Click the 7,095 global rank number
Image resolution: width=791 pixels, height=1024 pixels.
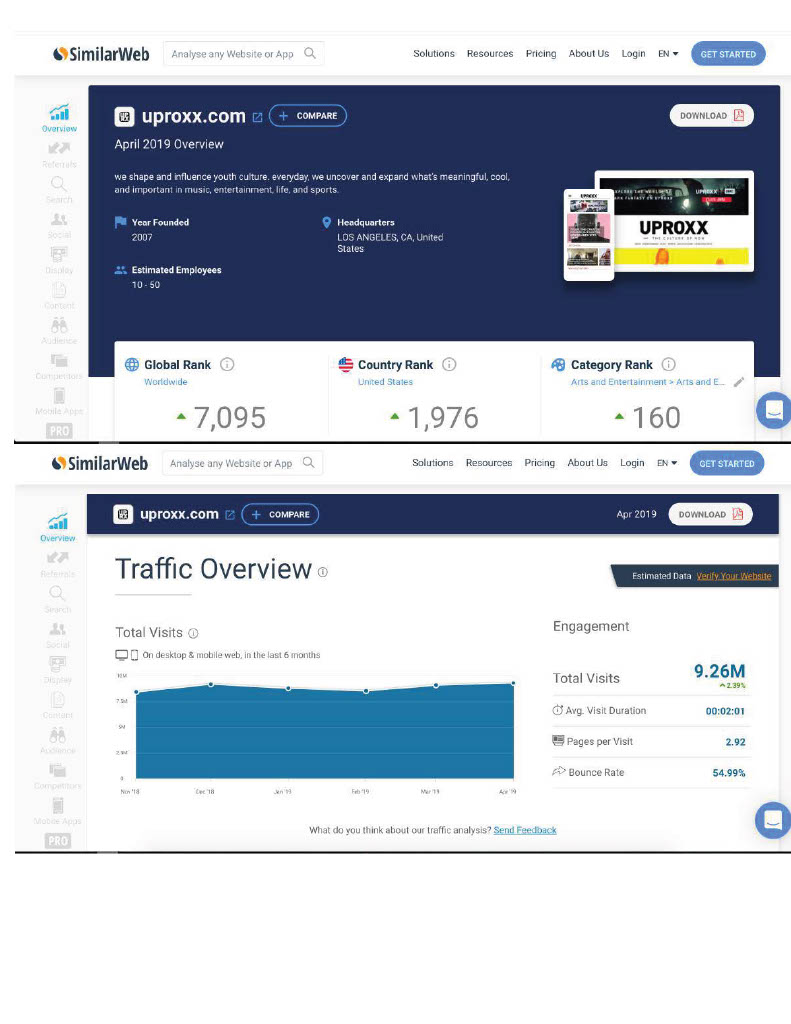[229, 418]
